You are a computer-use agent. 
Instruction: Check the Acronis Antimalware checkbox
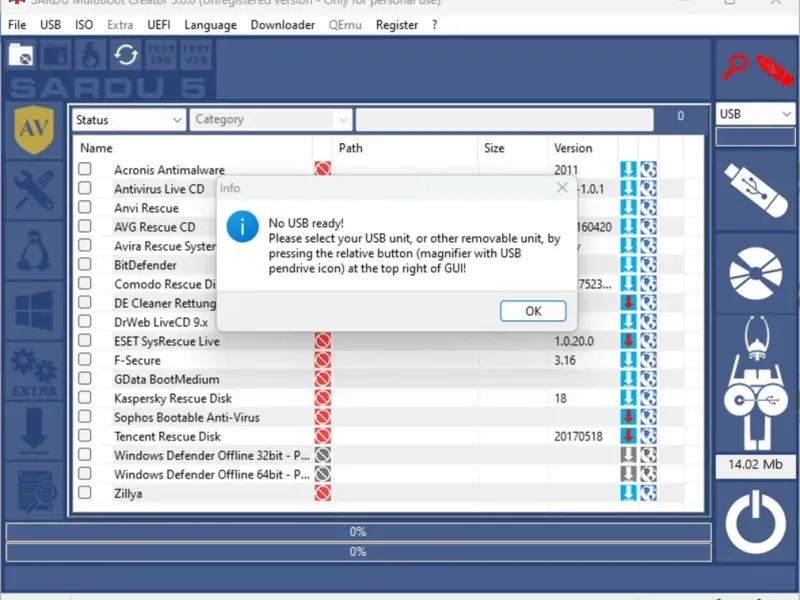pos(85,169)
